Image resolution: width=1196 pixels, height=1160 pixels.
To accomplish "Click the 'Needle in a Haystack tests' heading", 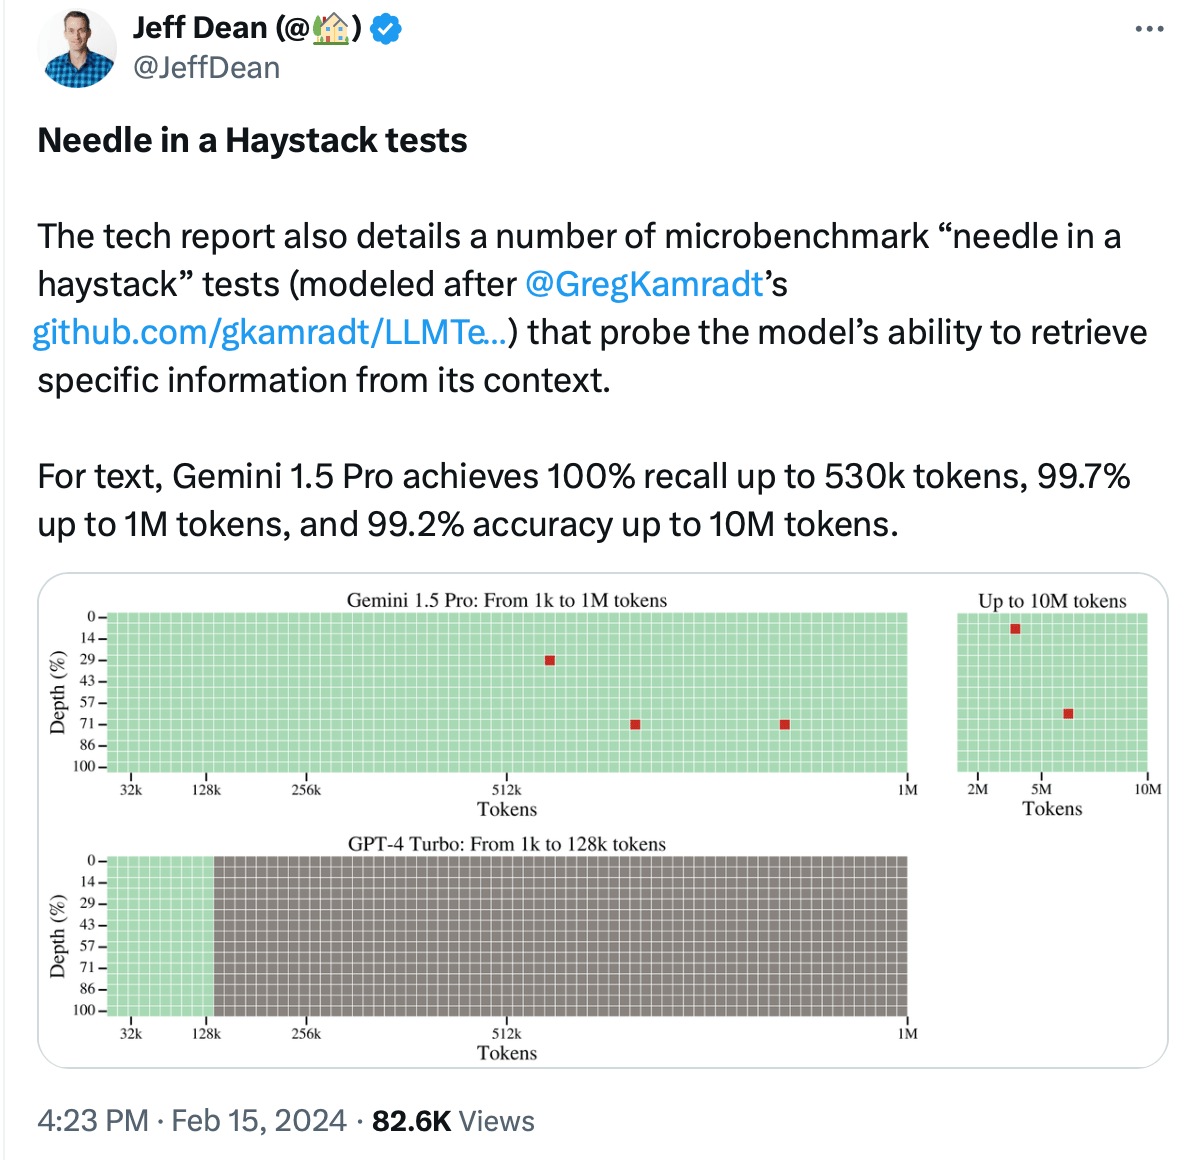I will point(252,140).
